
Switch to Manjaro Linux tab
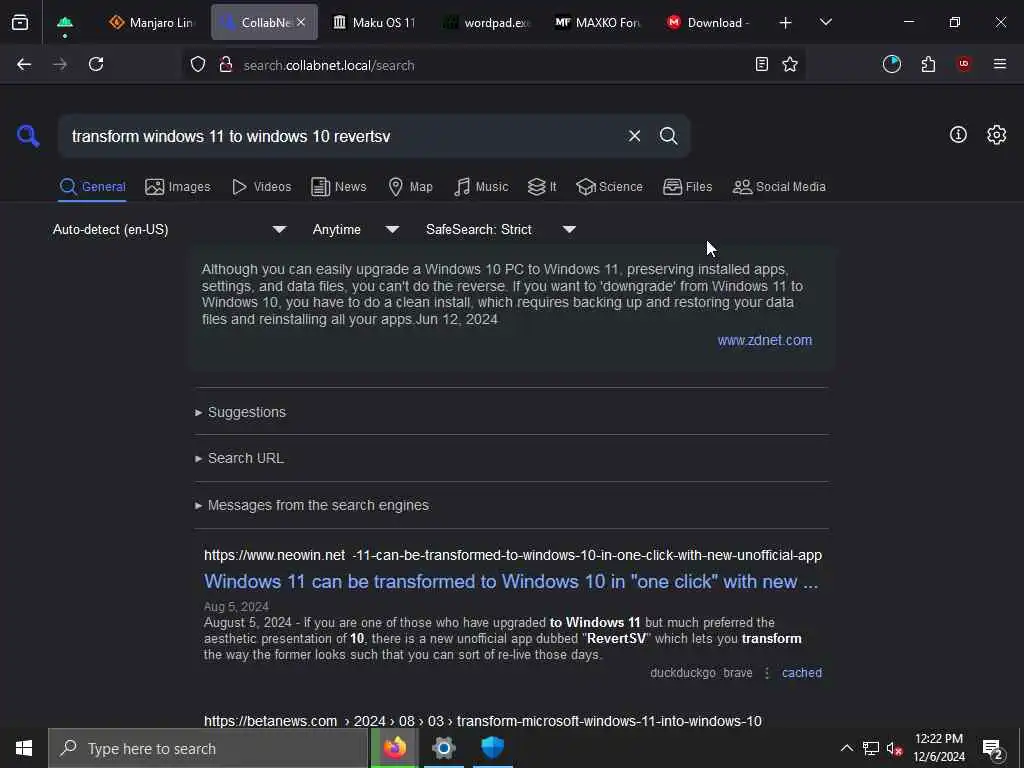tap(151, 22)
